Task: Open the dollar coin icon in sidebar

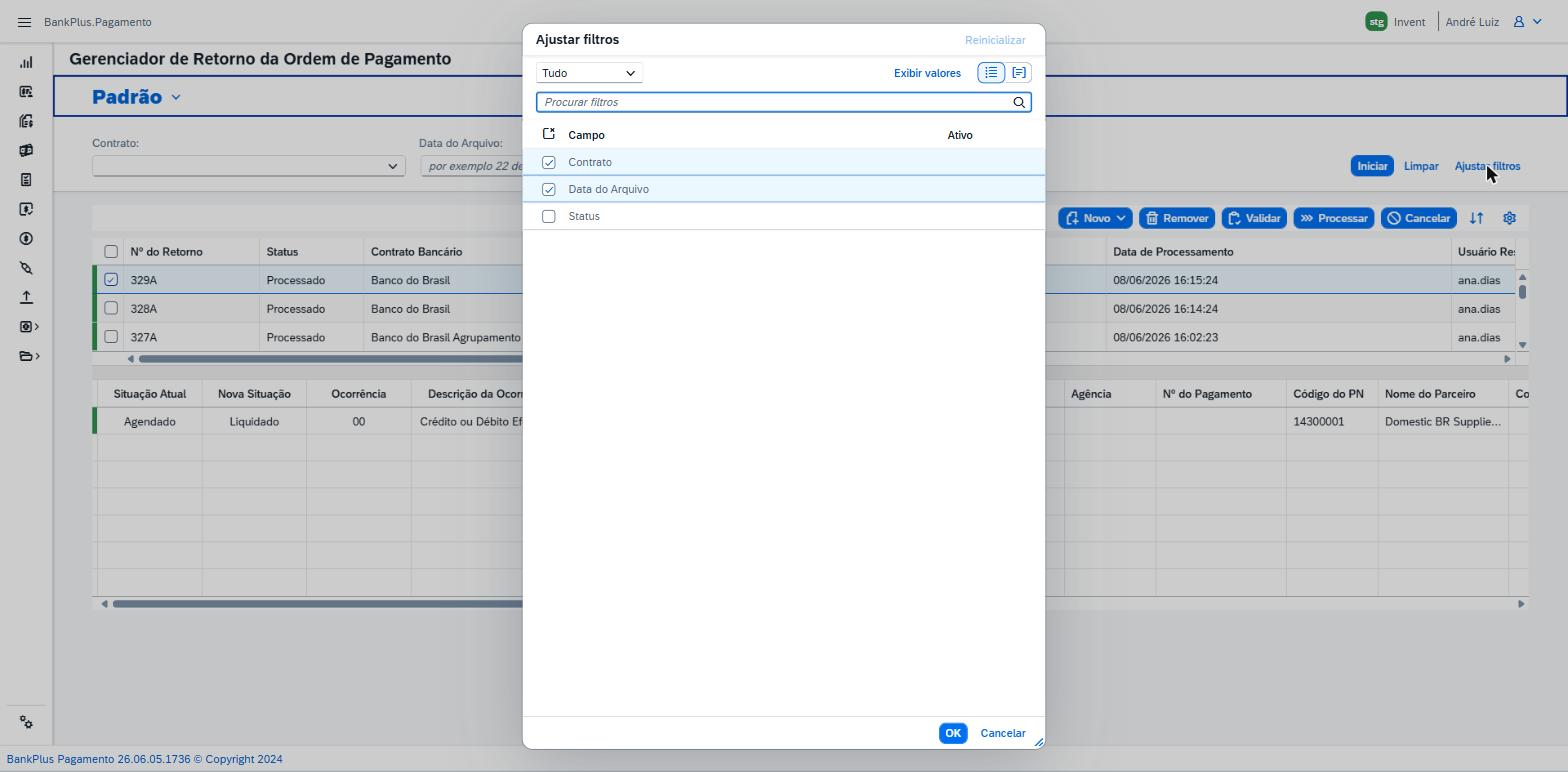Action: [26, 239]
